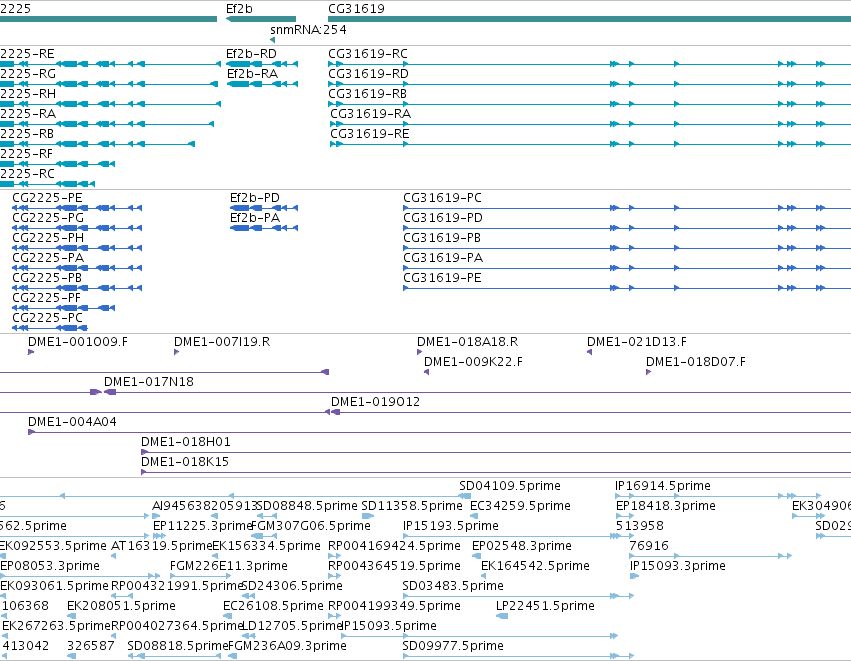Select transcript CG31619-RD
The image size is (851, 661).
tap(369, 74)
